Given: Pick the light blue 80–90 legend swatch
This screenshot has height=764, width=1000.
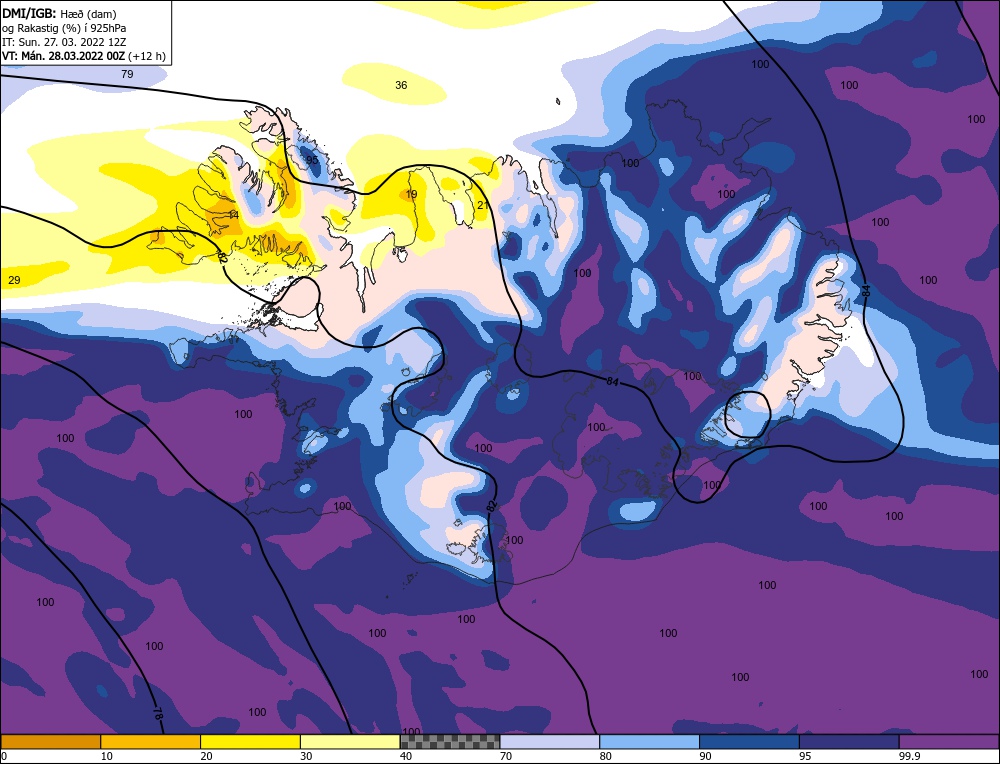Looking at the screenshot, I should tap(649, 742).
